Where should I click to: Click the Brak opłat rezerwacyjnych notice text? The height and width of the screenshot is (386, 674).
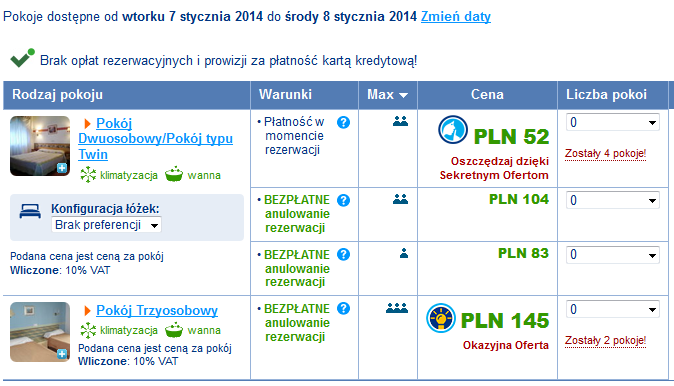point(229,61)
